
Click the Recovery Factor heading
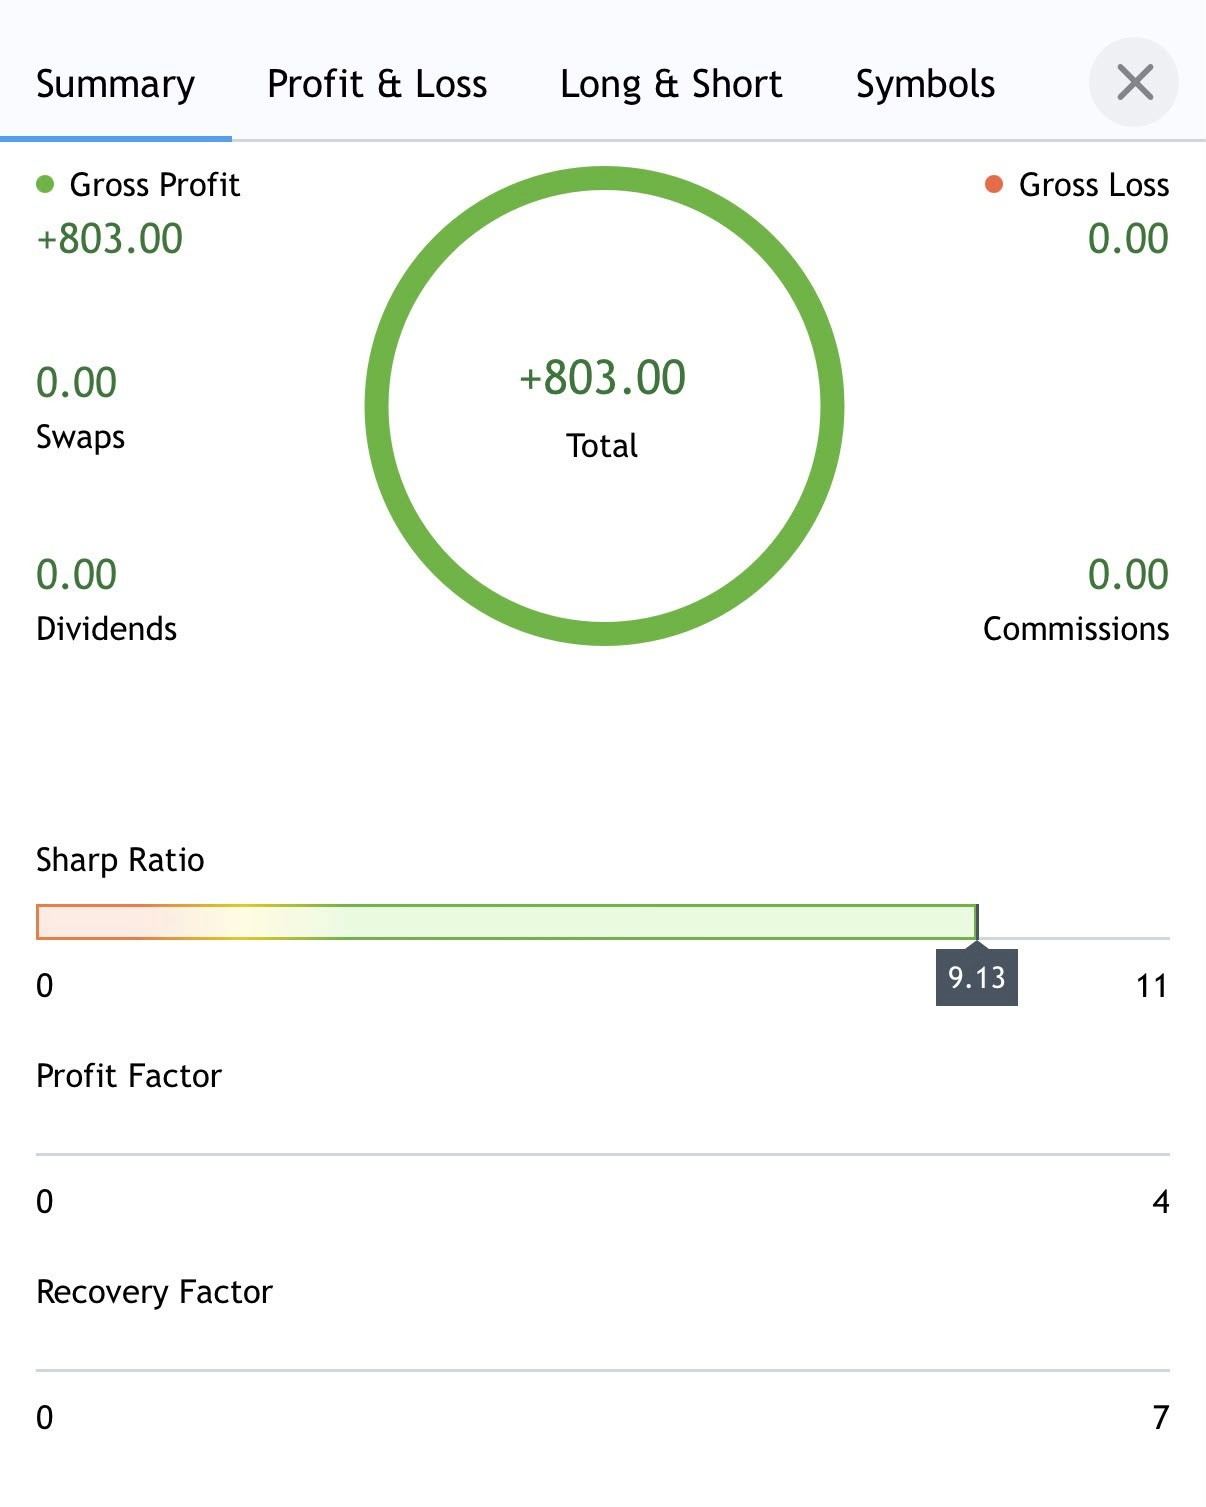[154, 1292]
